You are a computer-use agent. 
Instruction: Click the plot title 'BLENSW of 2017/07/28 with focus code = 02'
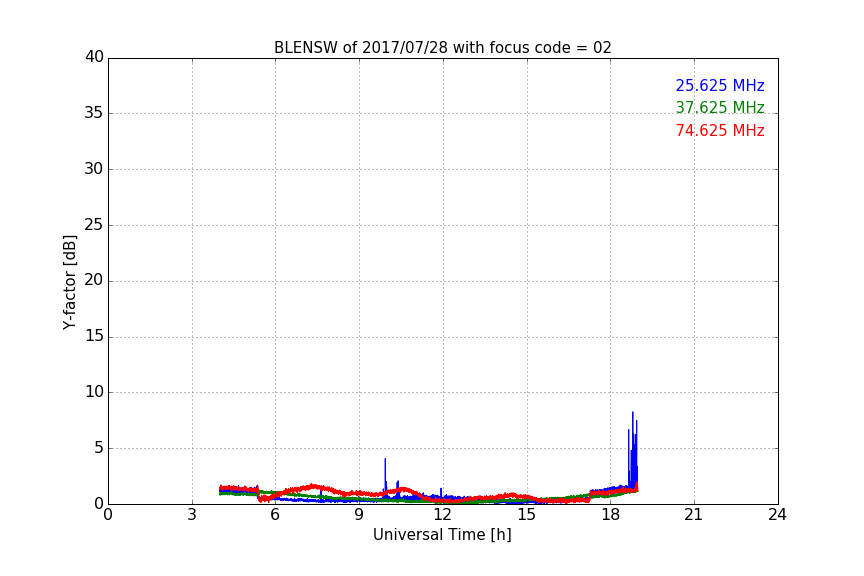442,48
